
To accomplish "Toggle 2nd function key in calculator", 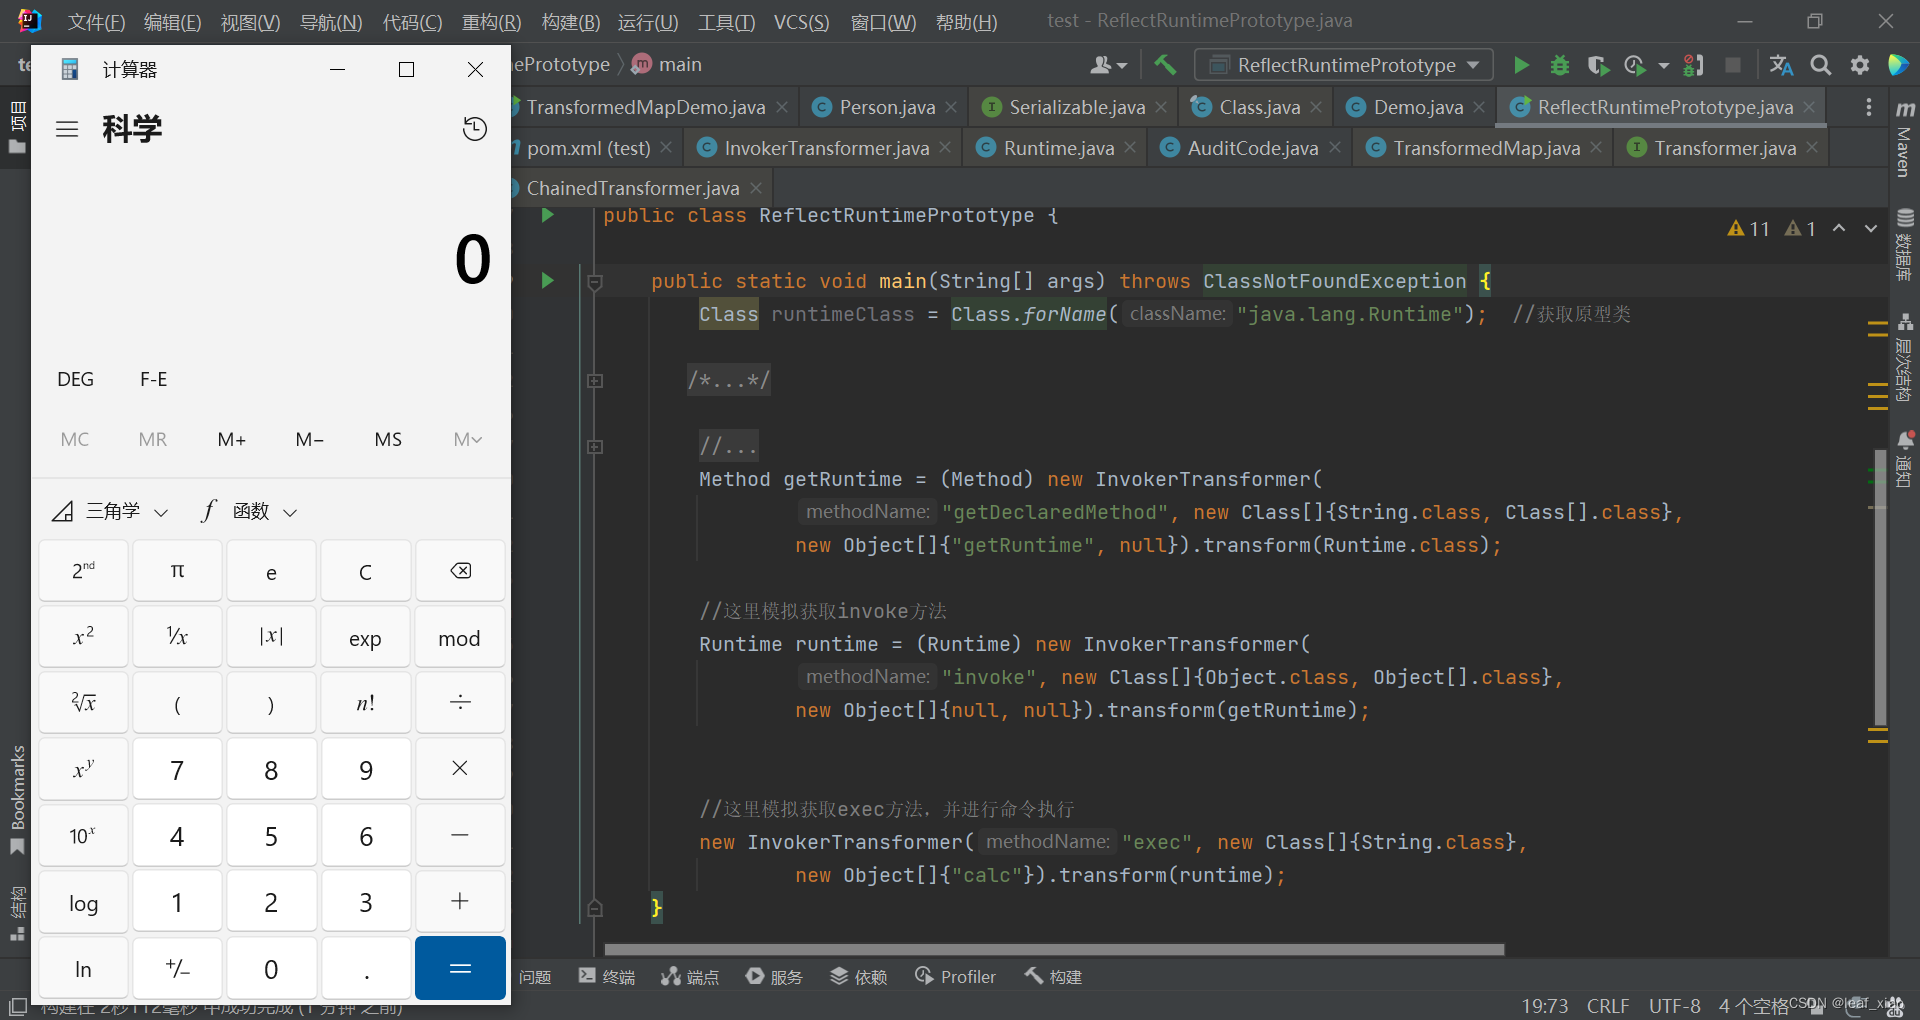I will tap(84, 571).
